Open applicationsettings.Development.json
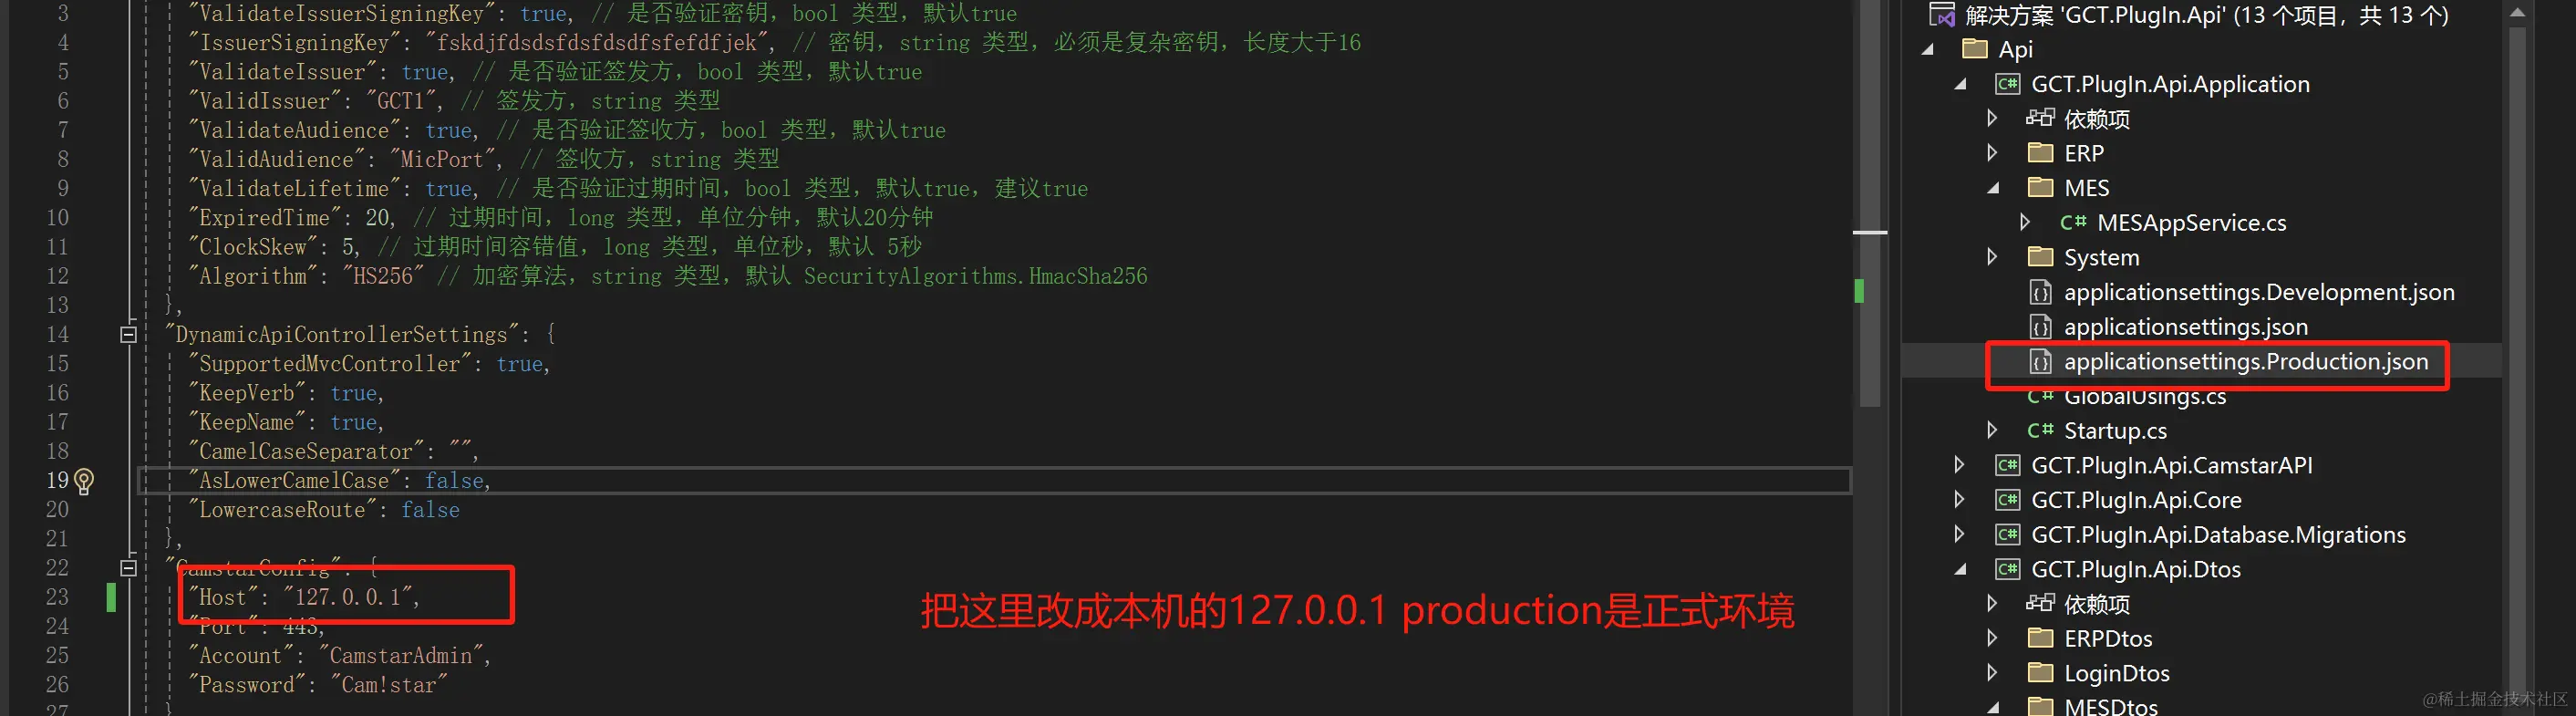This screenshot has width=2576, height=716. [2259, 292]
